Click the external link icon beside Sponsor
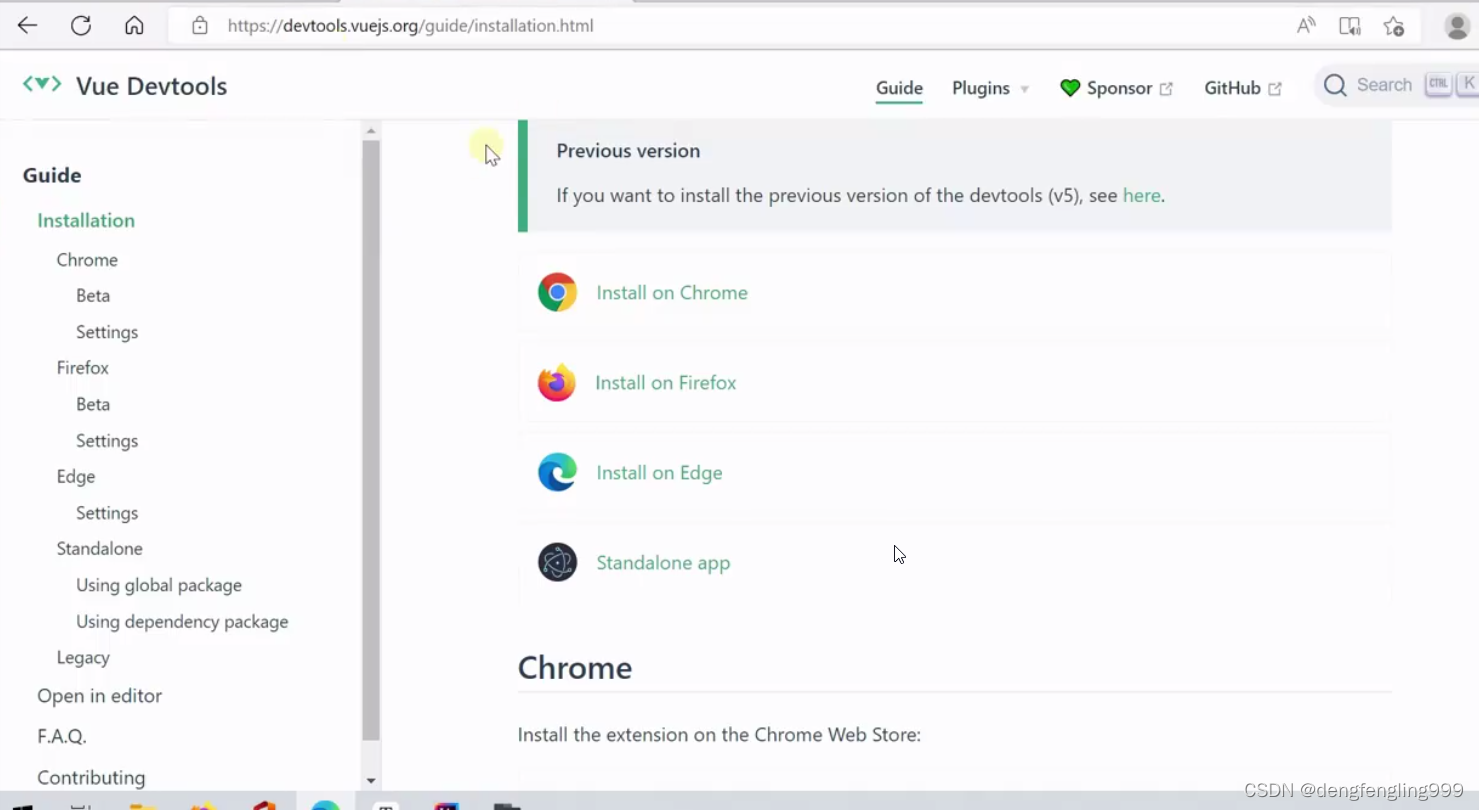The width and height of the screenshot is (1479, 810). [1166, 89]
